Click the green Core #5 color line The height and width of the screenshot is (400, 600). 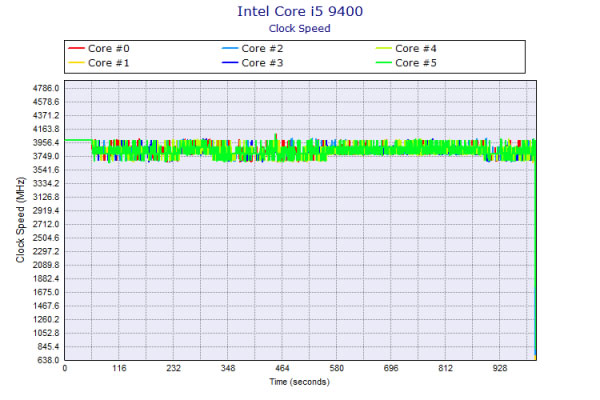pyautogui.click(x=384, y=62)
